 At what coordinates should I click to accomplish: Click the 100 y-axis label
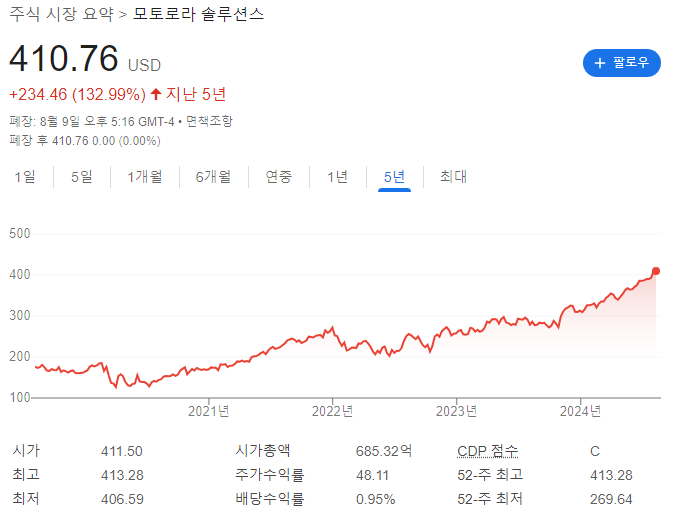(x=20, y=397)
